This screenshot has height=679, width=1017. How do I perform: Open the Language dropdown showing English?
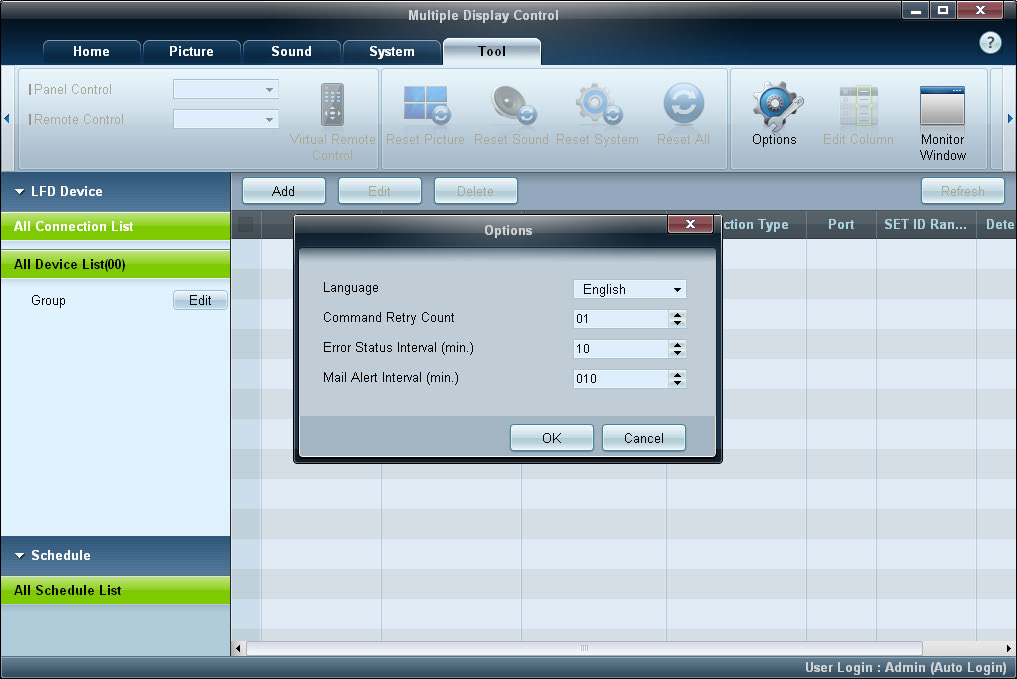[x=629, y=289]
